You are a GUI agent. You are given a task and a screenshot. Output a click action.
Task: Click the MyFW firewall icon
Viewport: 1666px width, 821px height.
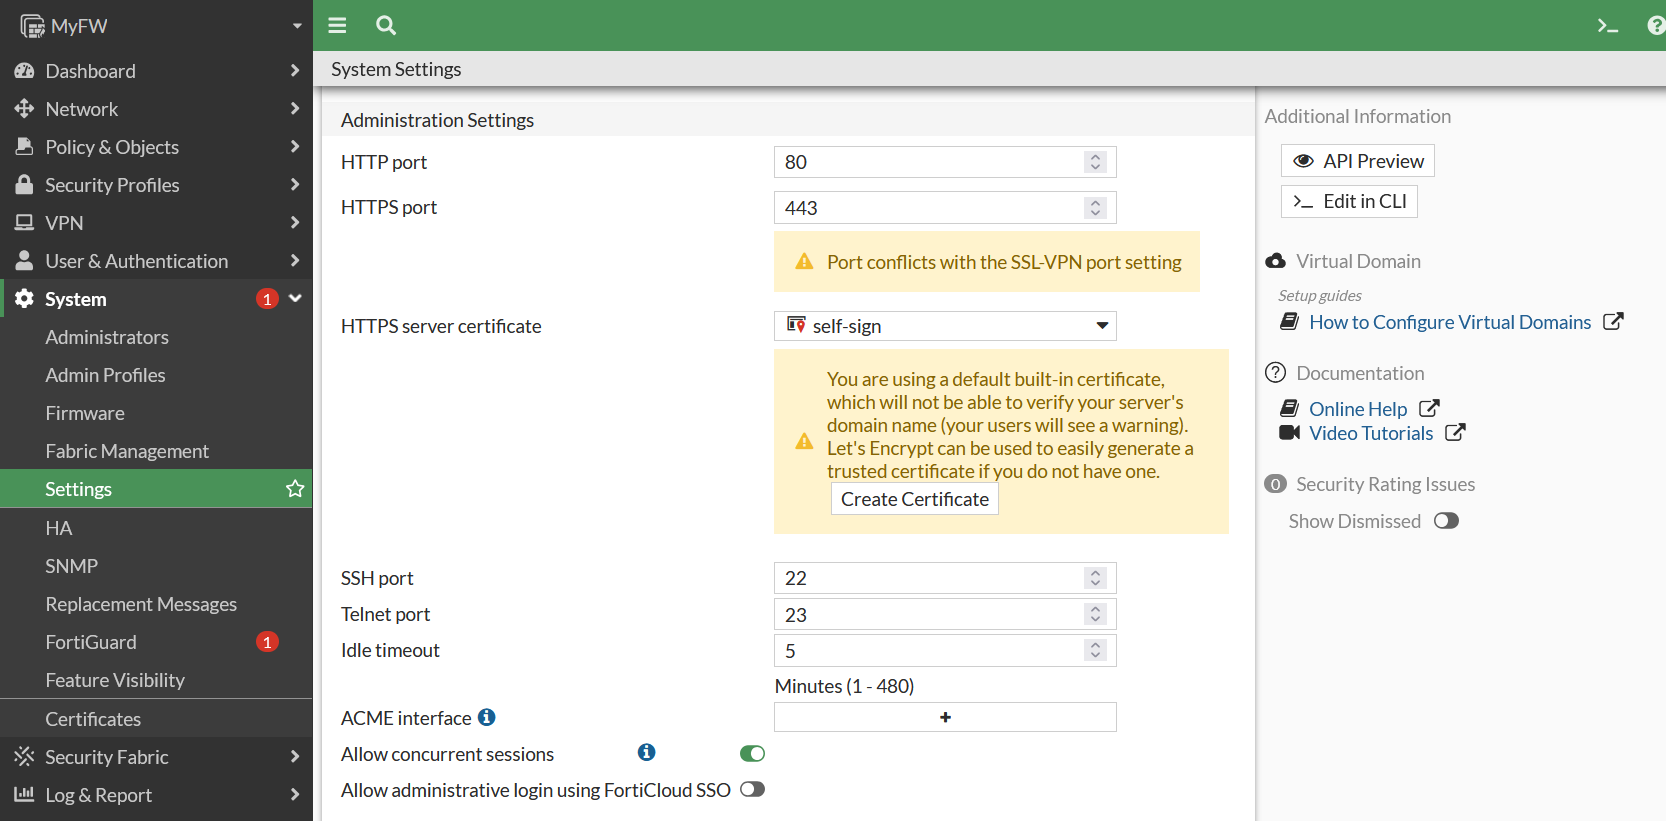[32, 26]
